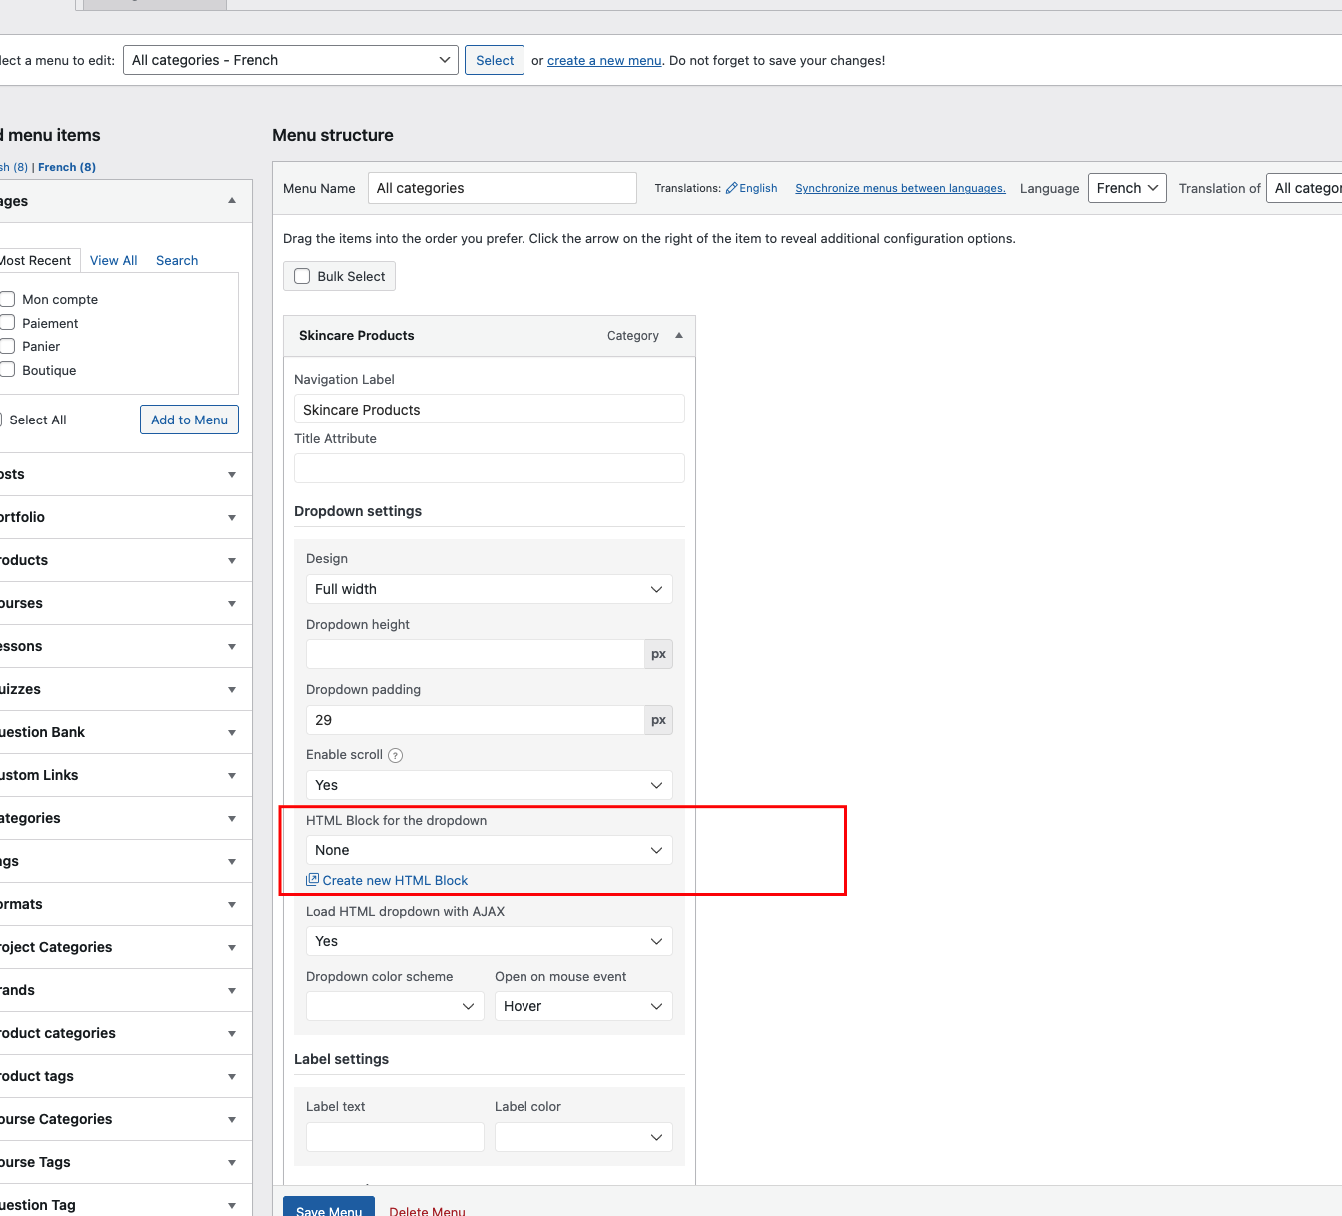Image resolution: width=1342 pixels, height=1216 pixels.
Task: Check the Boutique page checkbox
Action: [7, 370]
